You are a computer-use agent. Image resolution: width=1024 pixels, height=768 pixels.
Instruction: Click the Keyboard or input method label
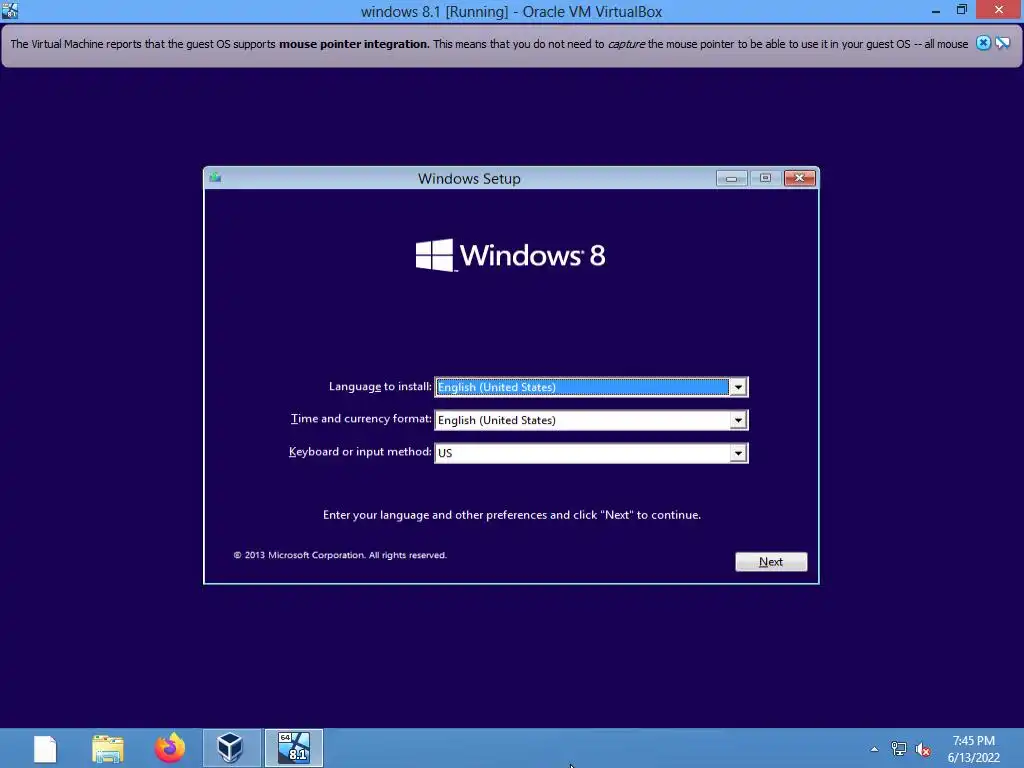click(360, 451)
